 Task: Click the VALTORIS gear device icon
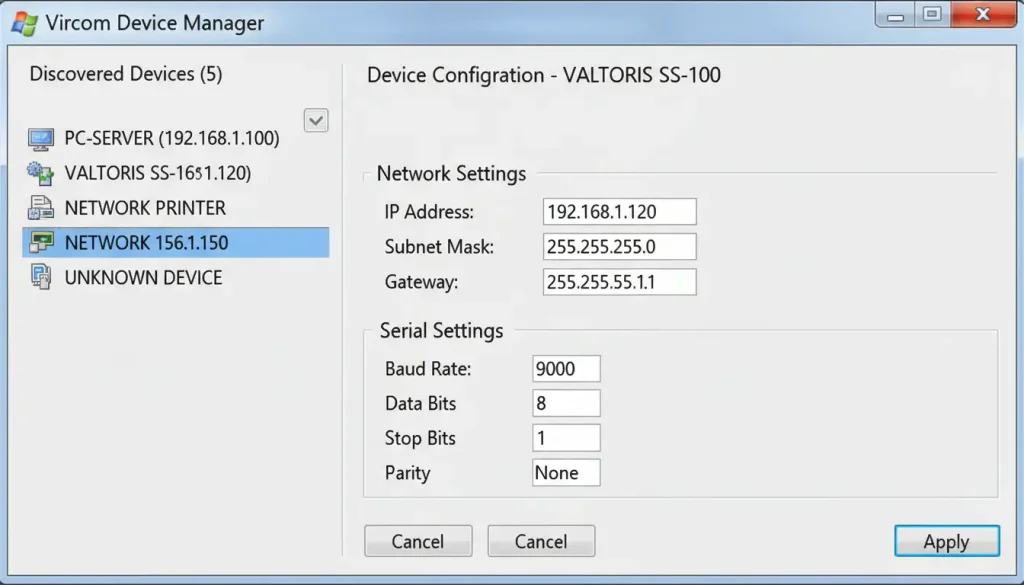(40, 174)
